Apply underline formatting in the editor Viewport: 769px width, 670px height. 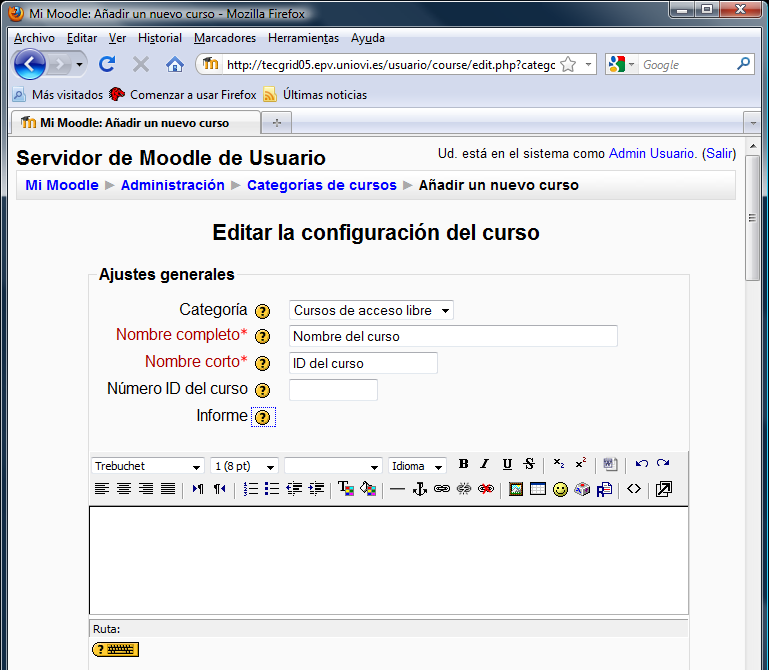click(x=507, y=464)
